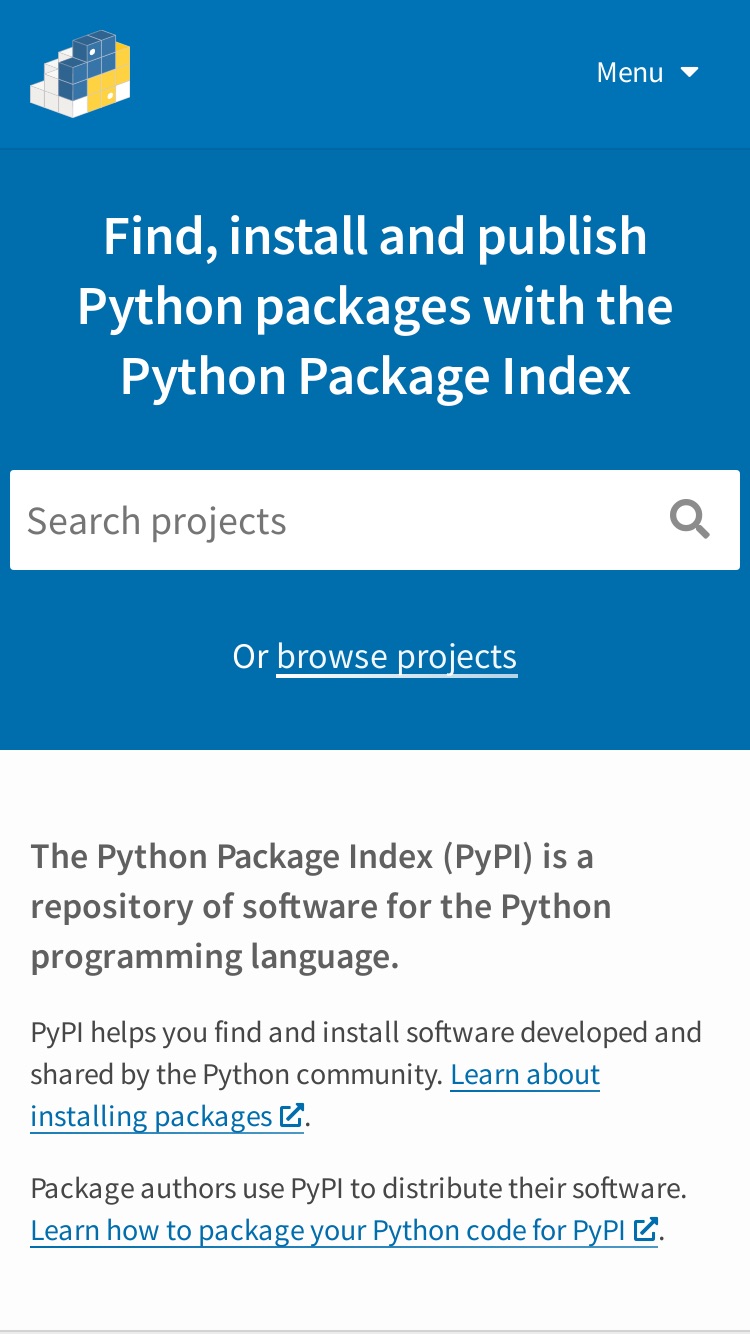The width and height of the screenshot is (750, 1334).
Task: Click the Python Package Index headline line
Action: click(375, 377)
